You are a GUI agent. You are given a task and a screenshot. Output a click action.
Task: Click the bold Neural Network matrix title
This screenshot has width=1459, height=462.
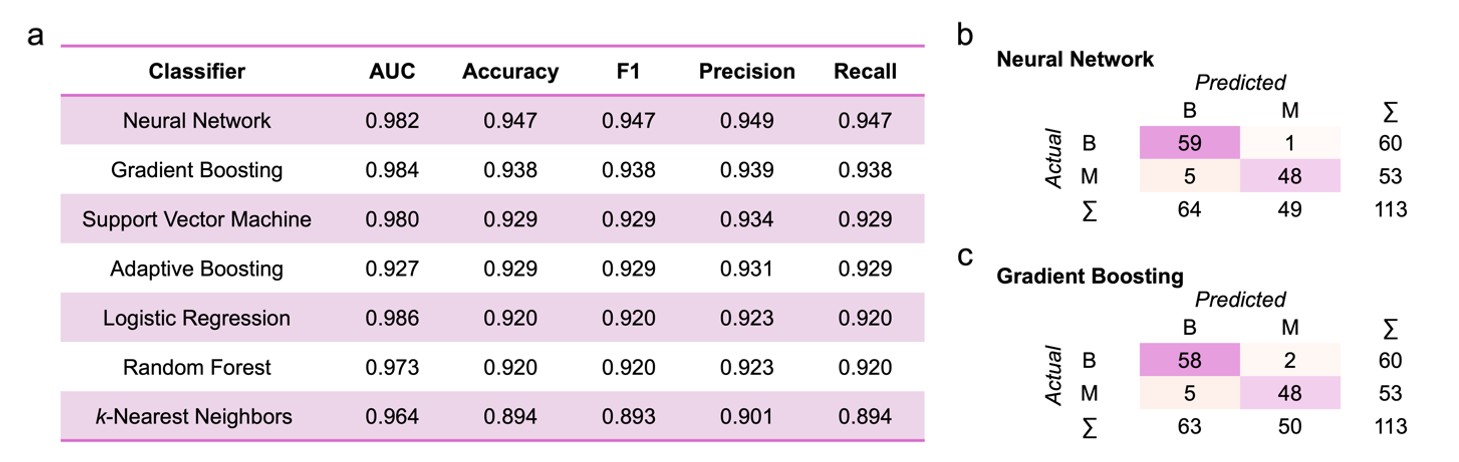pyautogui.click(x=1075, y=59)
